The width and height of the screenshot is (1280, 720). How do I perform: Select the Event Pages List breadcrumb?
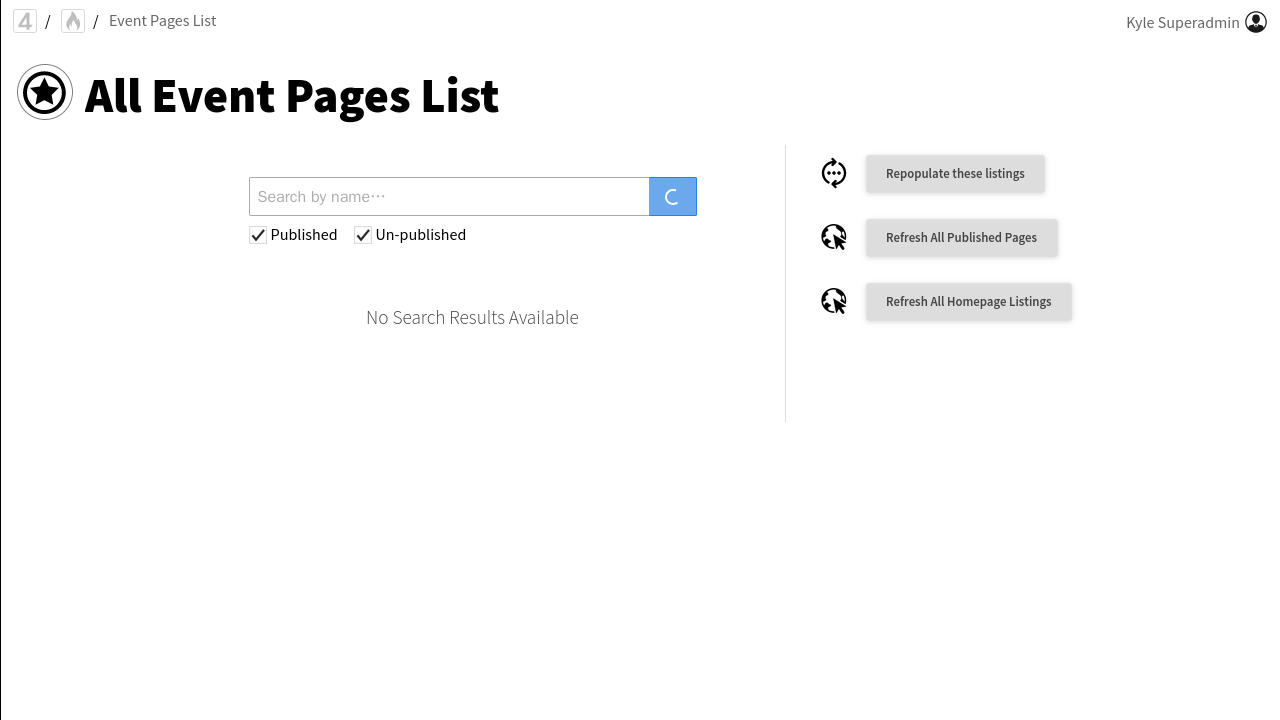(162, 21)
